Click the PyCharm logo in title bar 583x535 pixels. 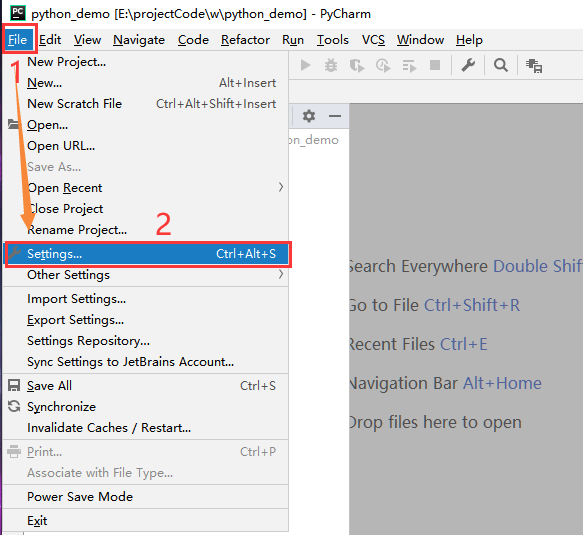point(17,13)
